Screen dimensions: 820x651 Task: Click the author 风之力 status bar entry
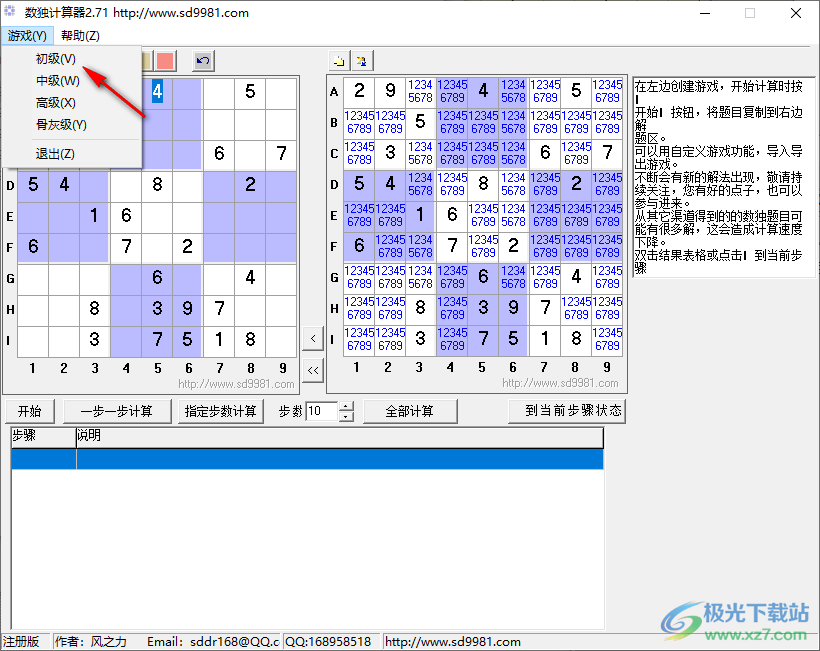pos(92,642)
